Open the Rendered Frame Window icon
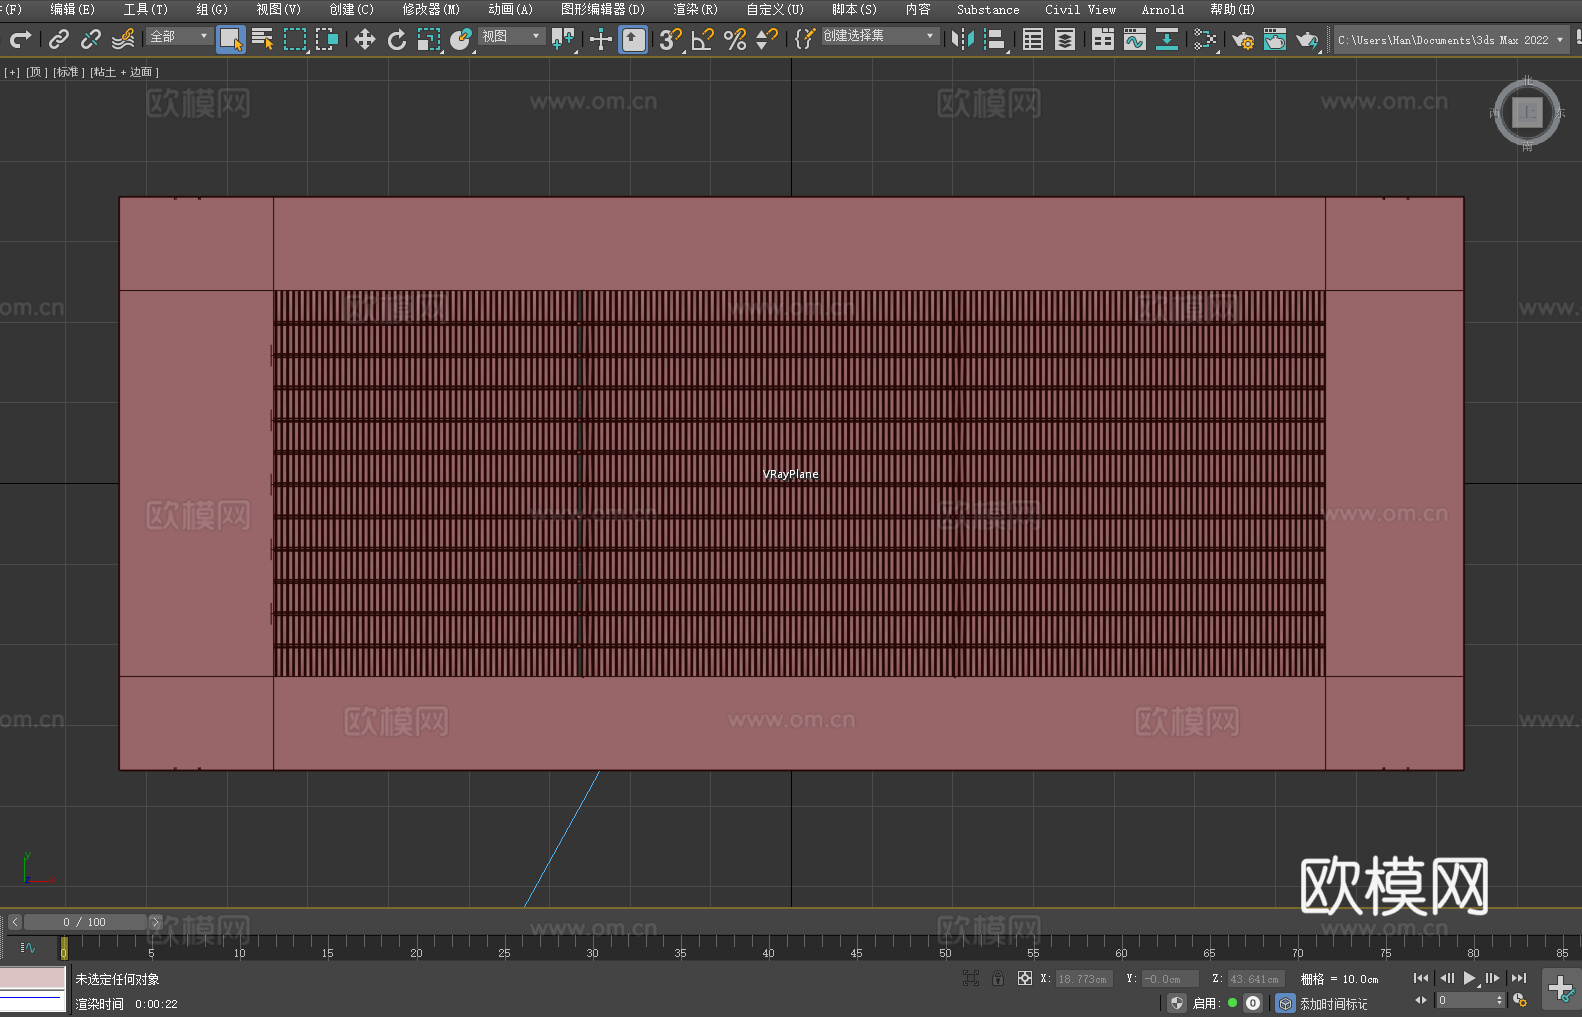Image resolution: width=1582 pixels, height=1017 pixels. click(x=1275, y=39)
